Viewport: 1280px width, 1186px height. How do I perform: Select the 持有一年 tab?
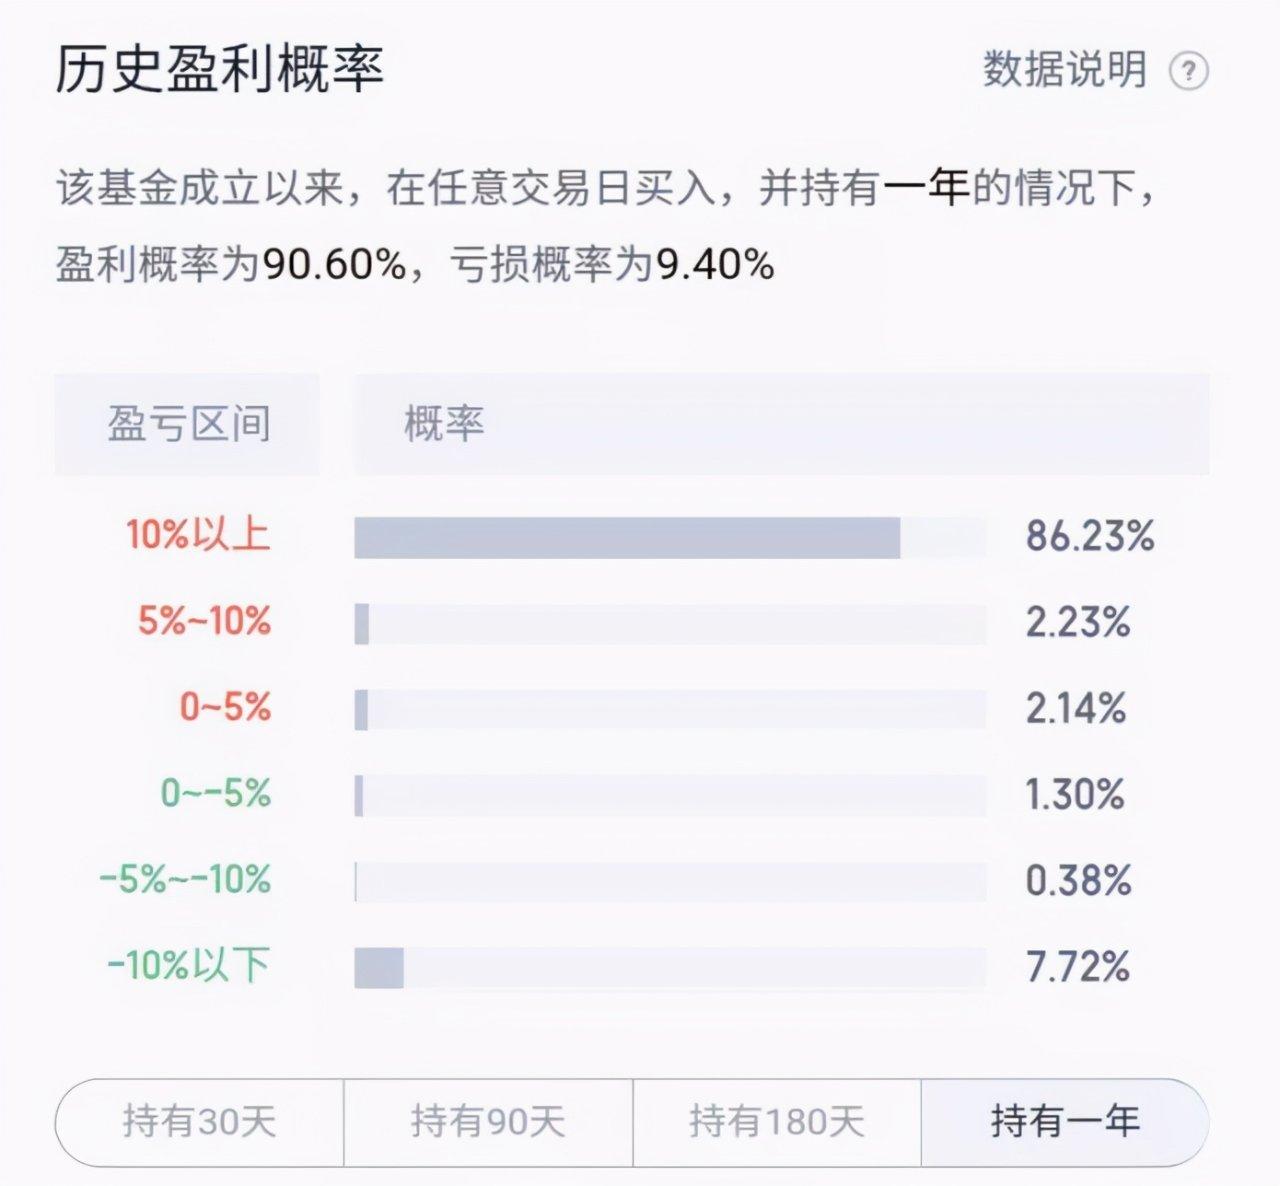[x=1065, y=1121]
